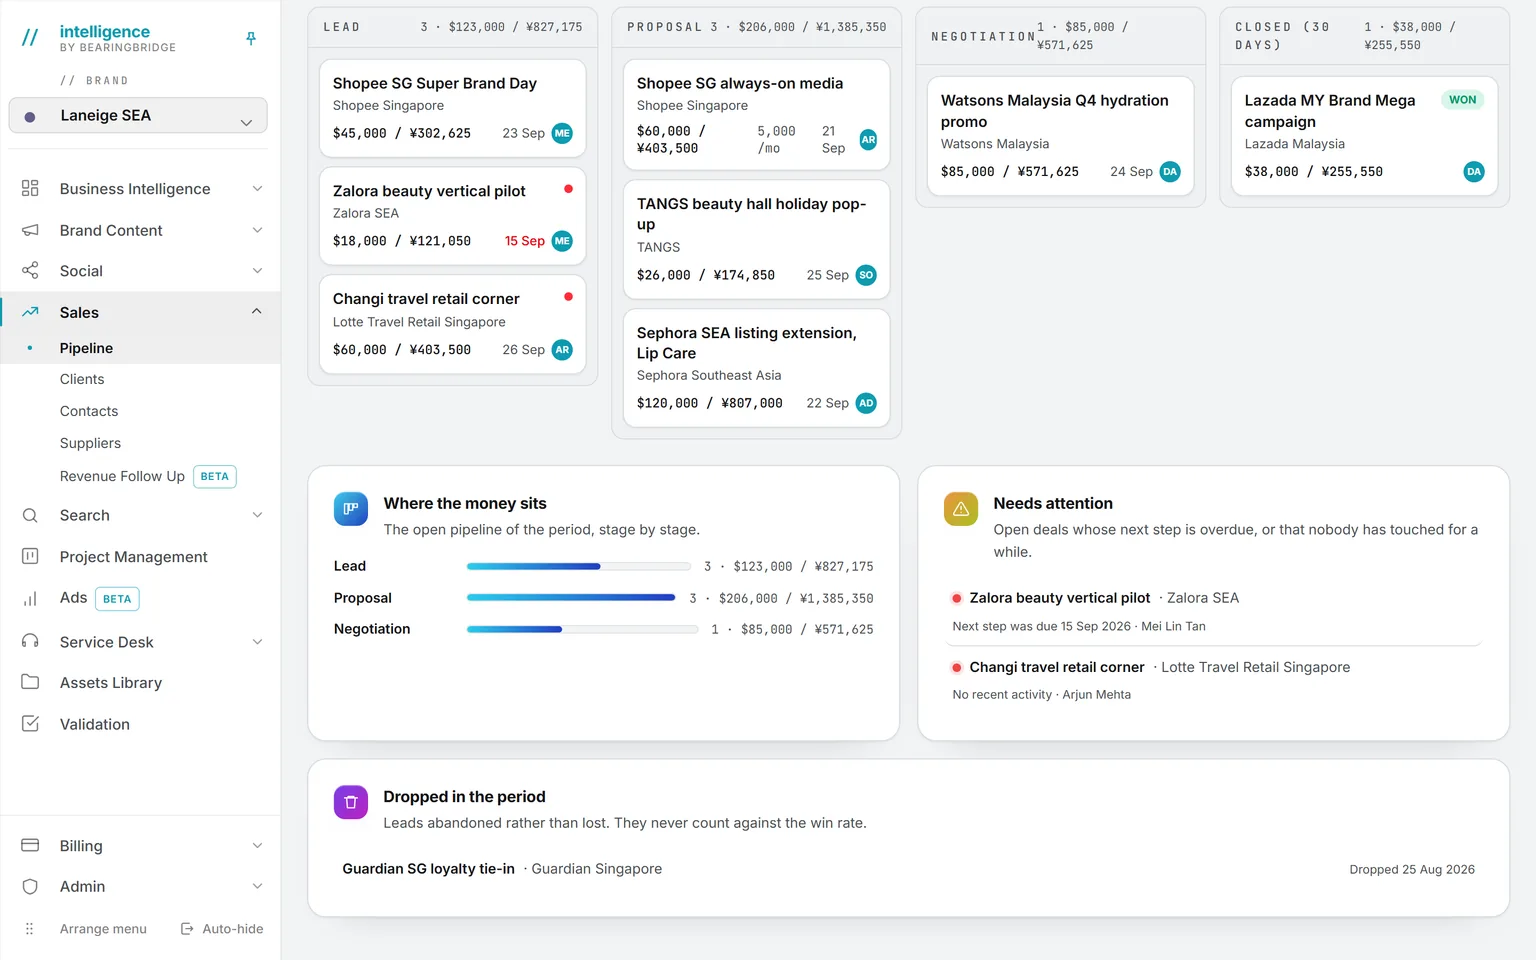The image size is (1536, 960).
Task: Click 'Next step was due 15 Sep 2026' text
Action: [x=1042, y=626]
